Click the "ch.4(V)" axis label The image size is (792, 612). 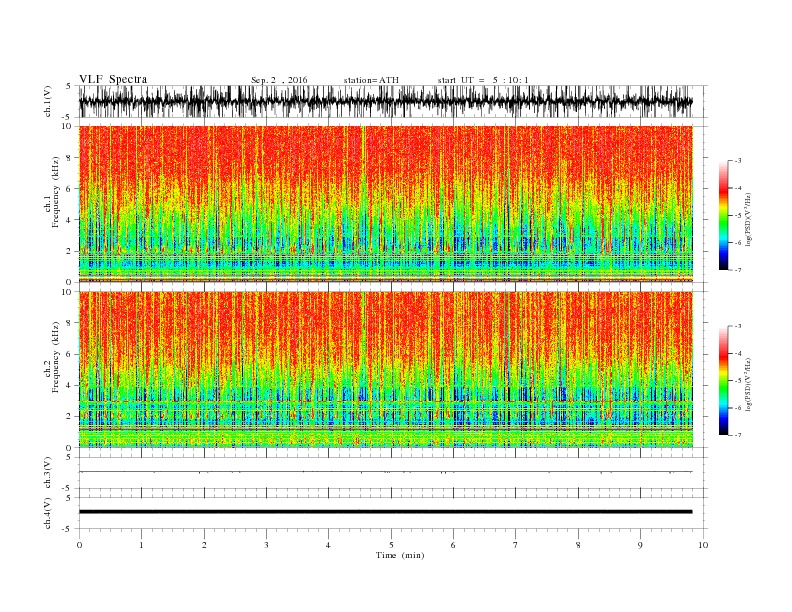pyautogui.click(x=48, y=513)
